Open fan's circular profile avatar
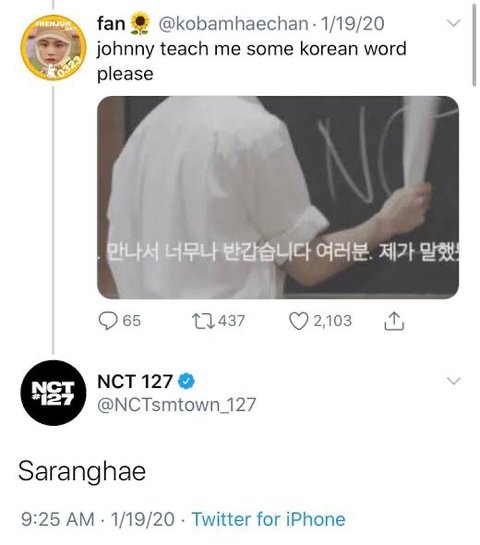The width and height of the screenshot is (480, 545). click(x=53, y=48)
